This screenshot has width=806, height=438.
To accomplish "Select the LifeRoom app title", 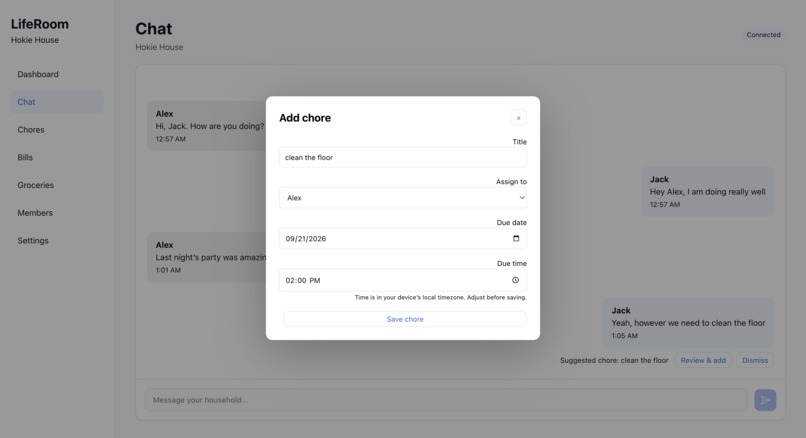I will tap(40, 24).
